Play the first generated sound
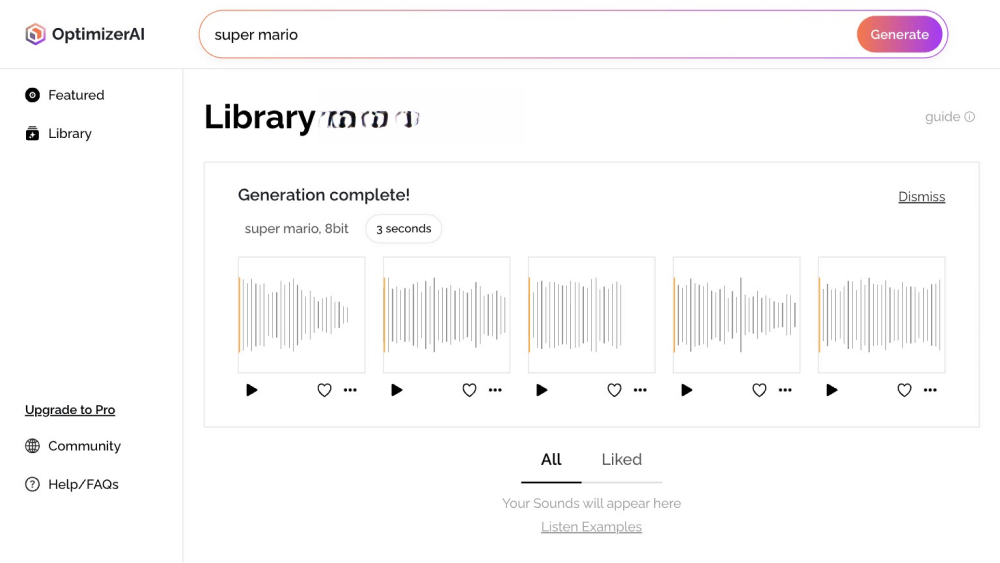 pyautogui.click(x=252, y=390)
